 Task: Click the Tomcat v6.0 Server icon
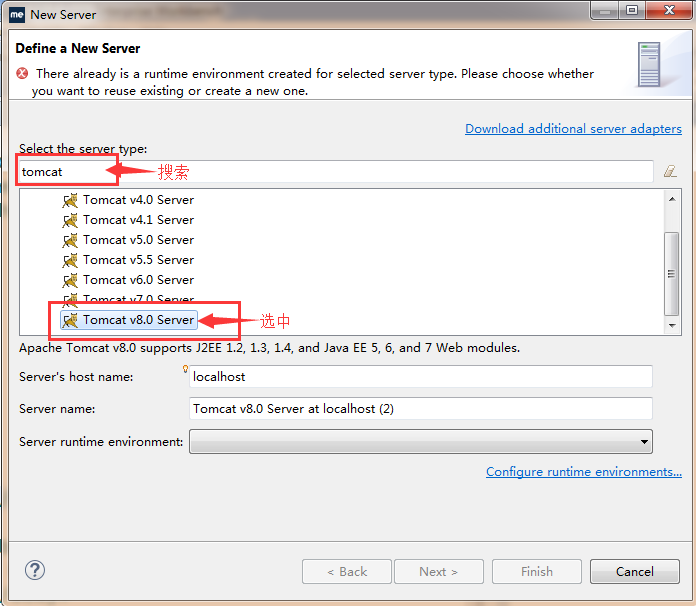70,280
